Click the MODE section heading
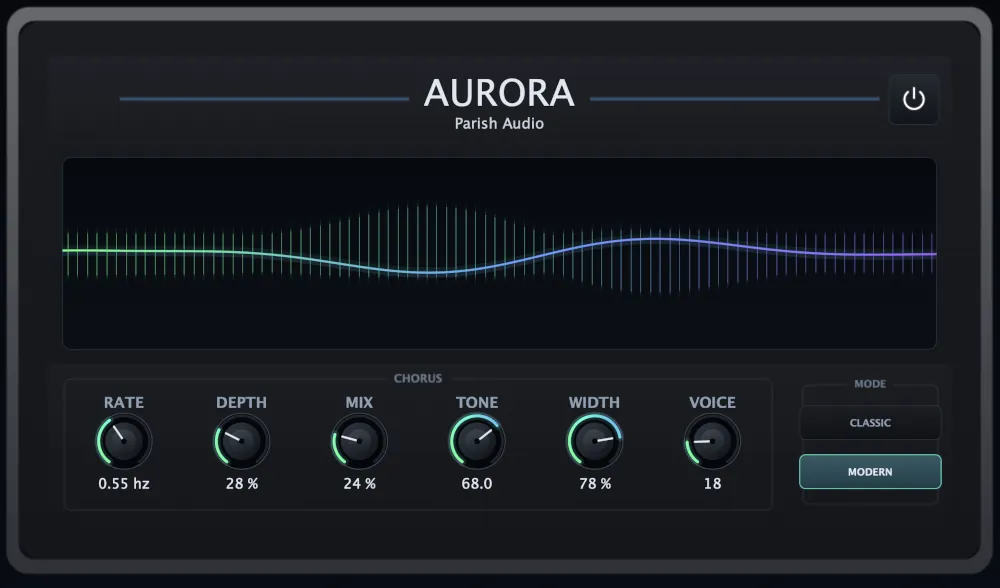Image resolution: width=1000 pixels, height=588 pixels. [x=870, y=384]
